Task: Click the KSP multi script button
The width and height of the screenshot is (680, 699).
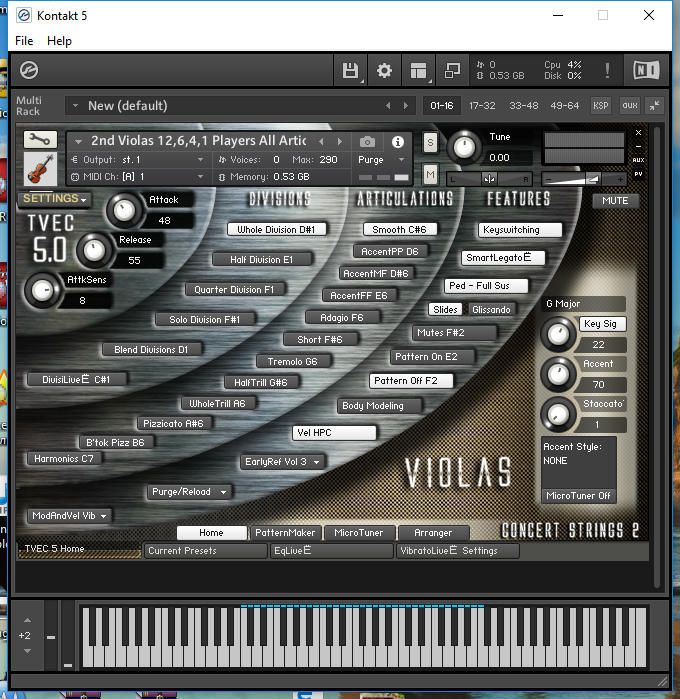Action: pos(600,106)
